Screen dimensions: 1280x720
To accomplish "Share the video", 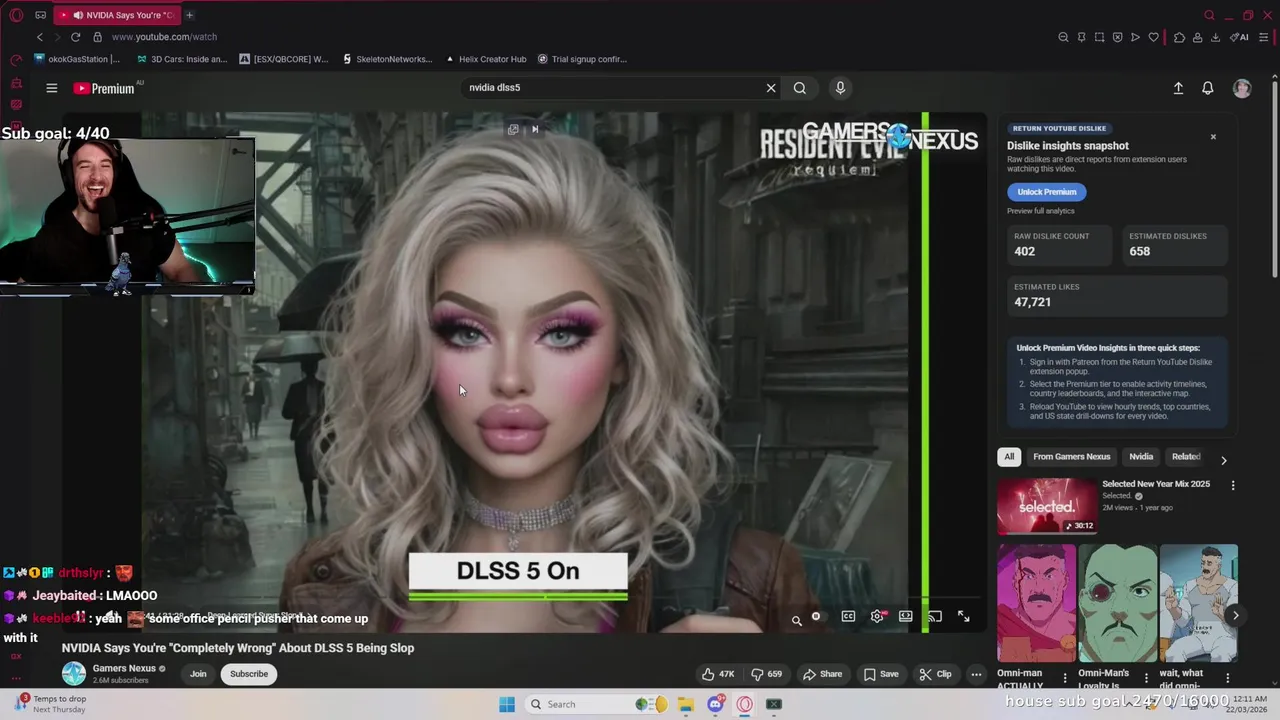I will click(x=823, y=674).
